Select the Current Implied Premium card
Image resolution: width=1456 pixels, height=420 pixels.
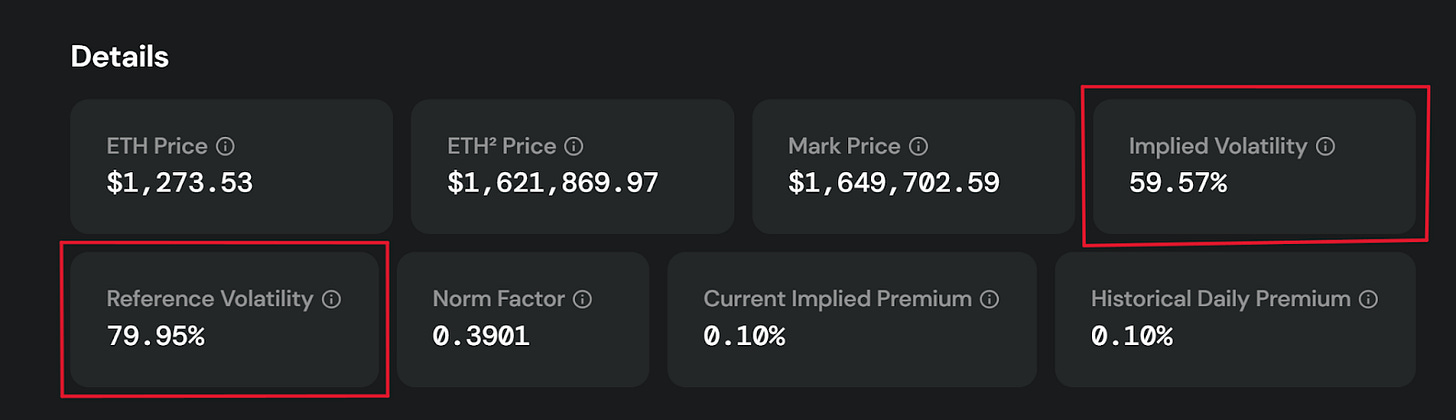coord(852,319)
